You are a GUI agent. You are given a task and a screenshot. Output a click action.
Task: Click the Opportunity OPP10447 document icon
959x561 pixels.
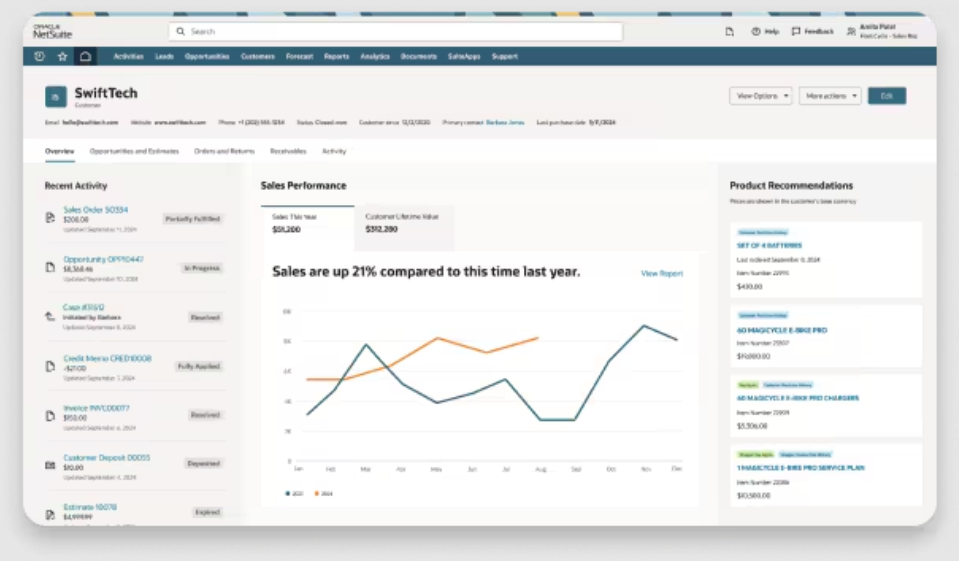[50, 267]
